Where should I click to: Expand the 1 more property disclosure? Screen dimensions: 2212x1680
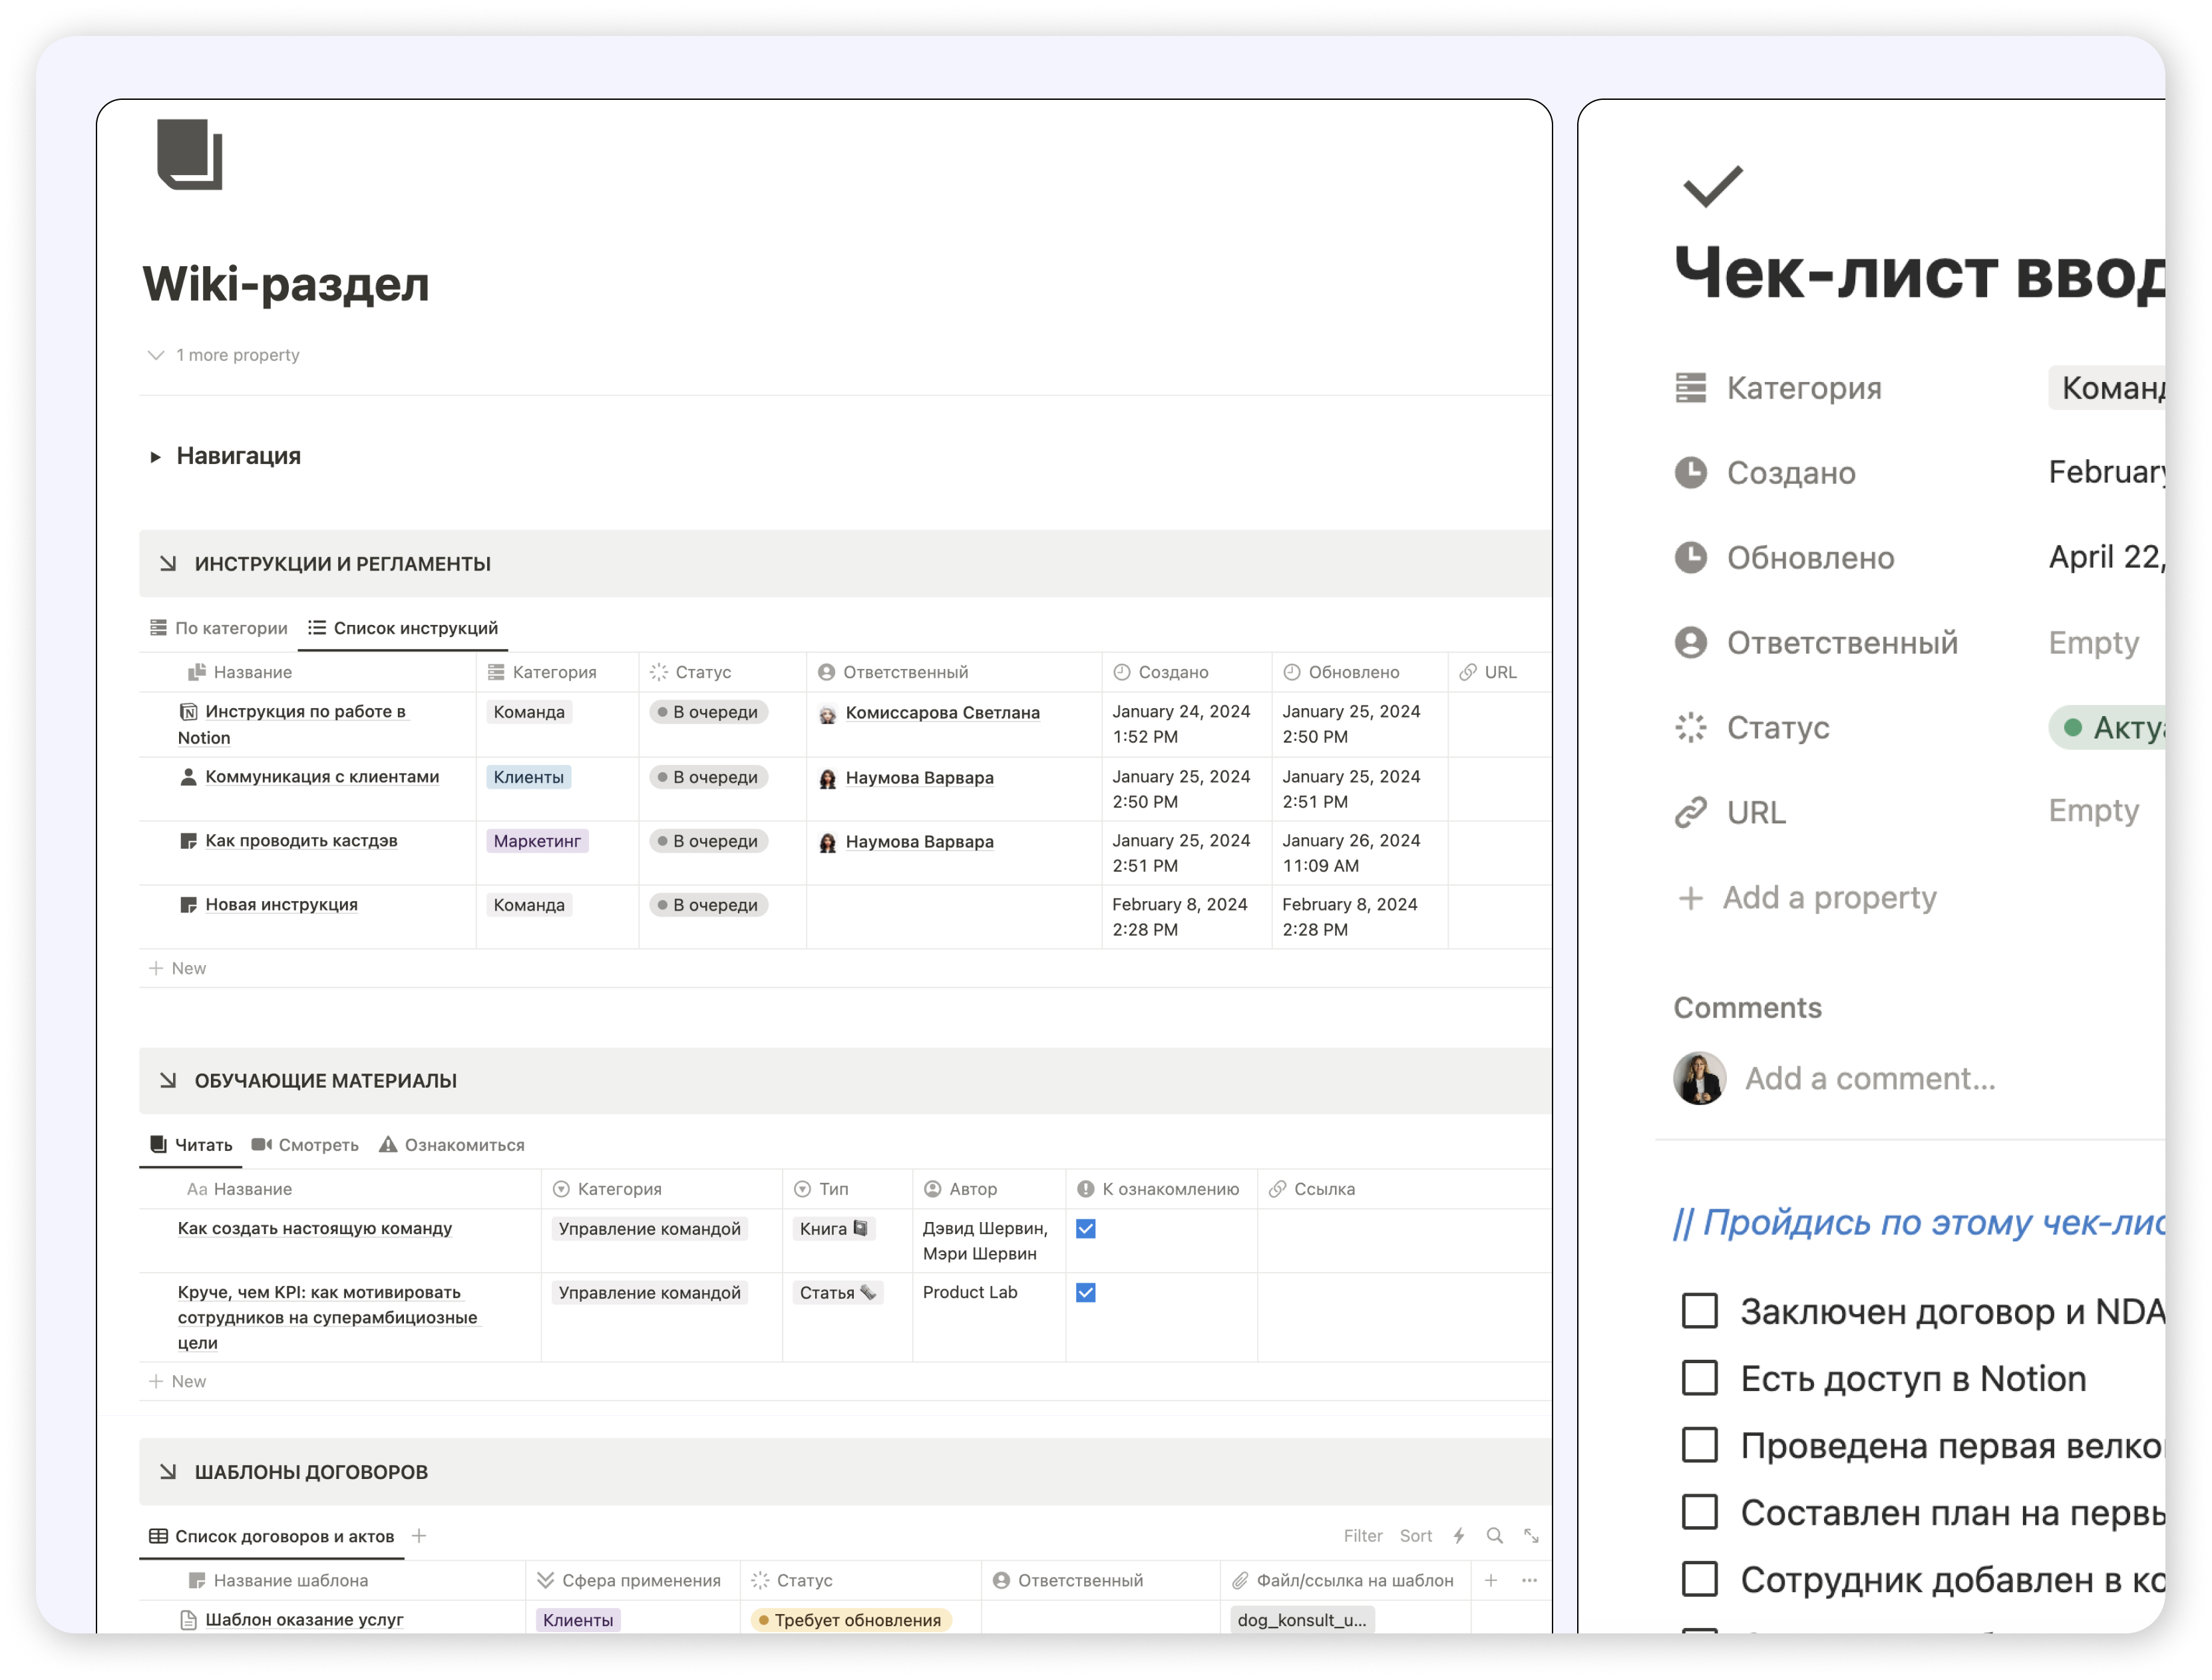tap(157, 355)
